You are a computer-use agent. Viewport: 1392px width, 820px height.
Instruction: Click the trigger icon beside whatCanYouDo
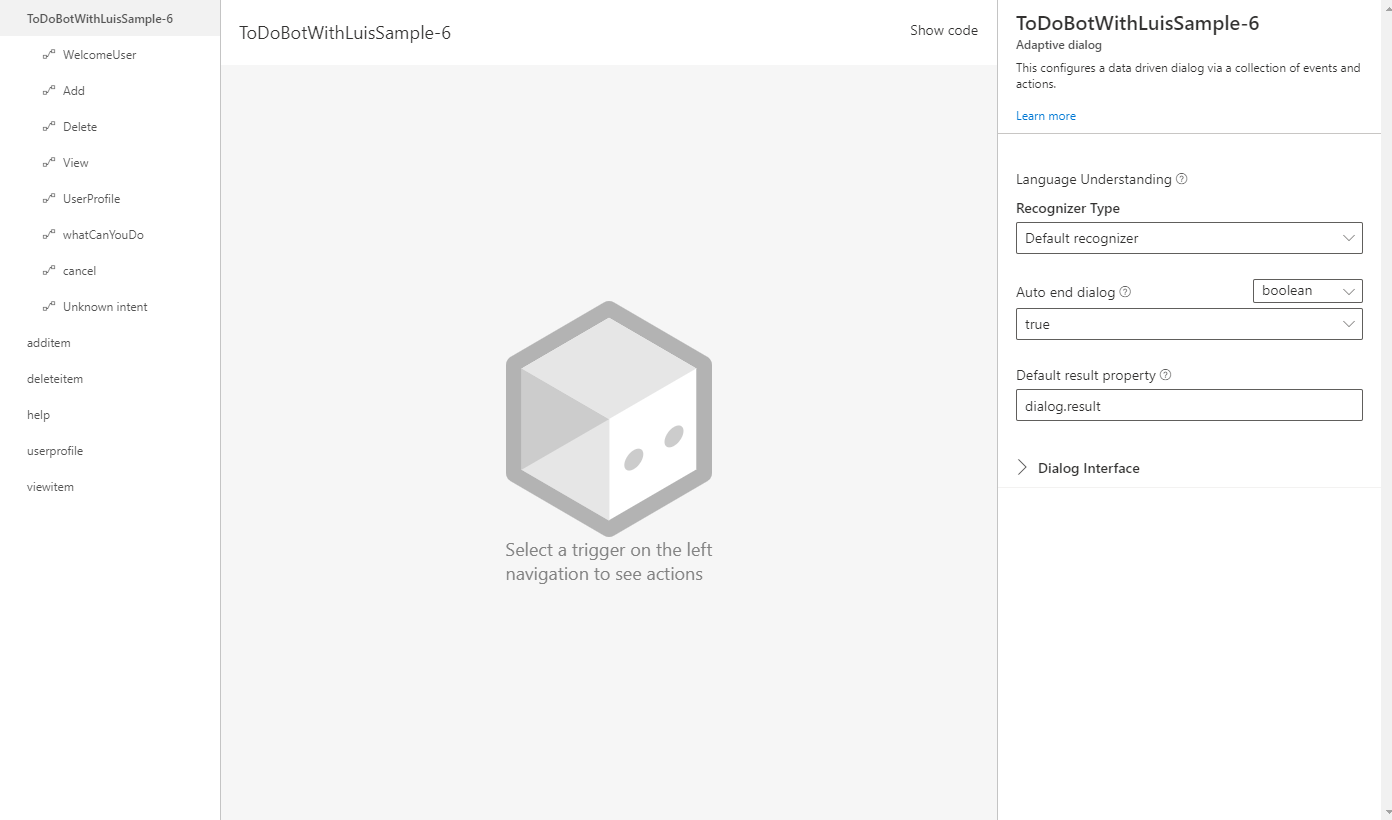[x=49, y=235]
